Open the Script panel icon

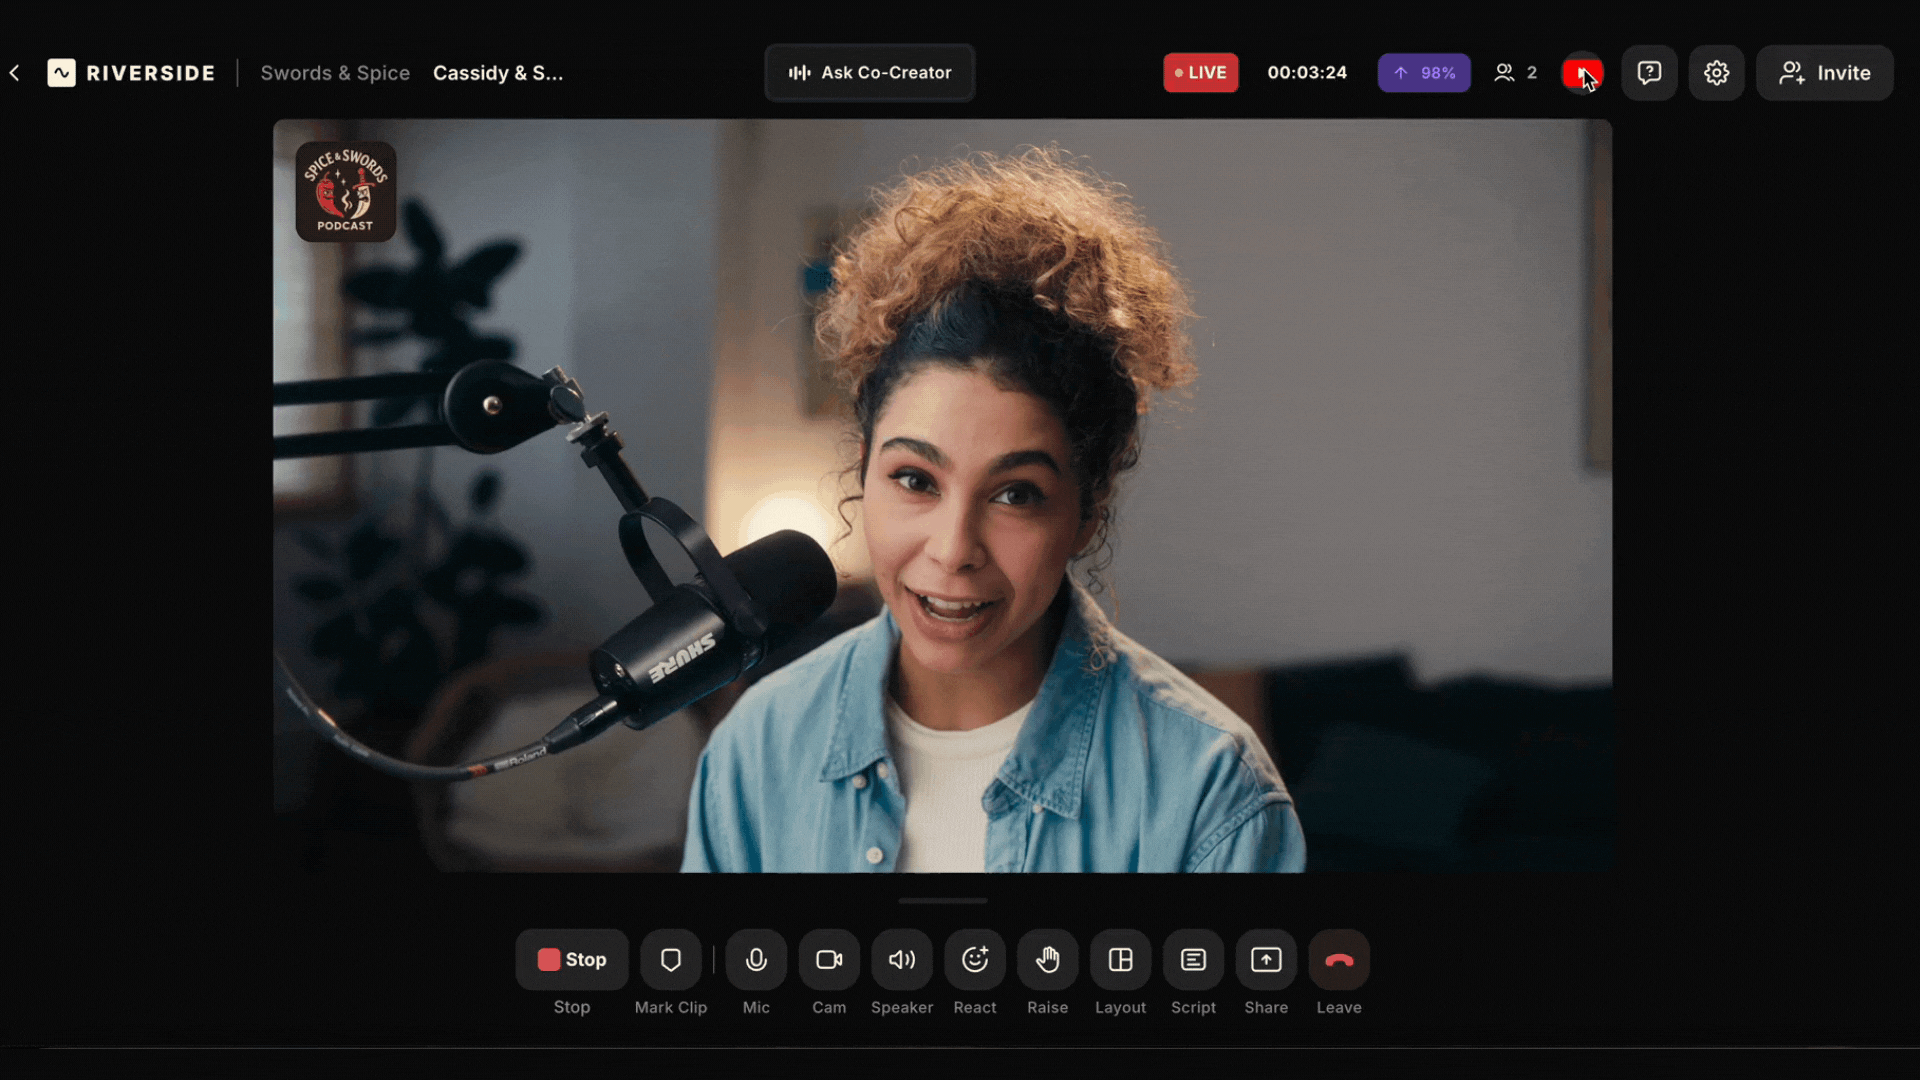point(1193,960)
